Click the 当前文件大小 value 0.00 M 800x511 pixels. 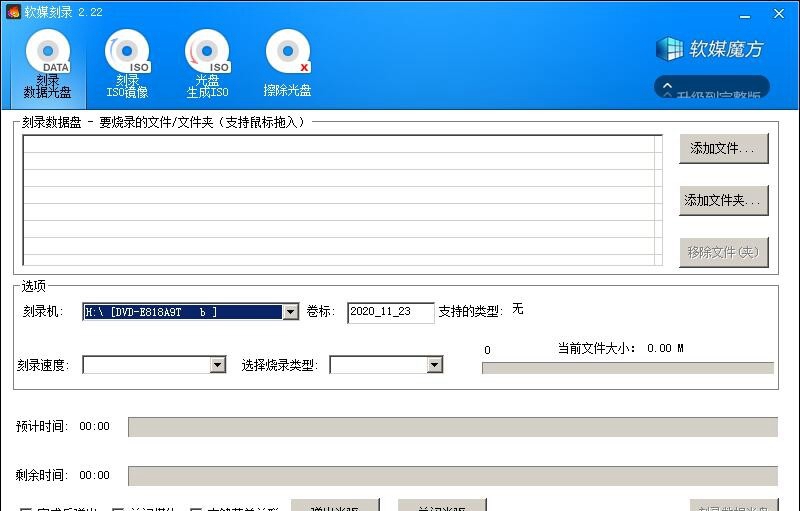point(665,348)
